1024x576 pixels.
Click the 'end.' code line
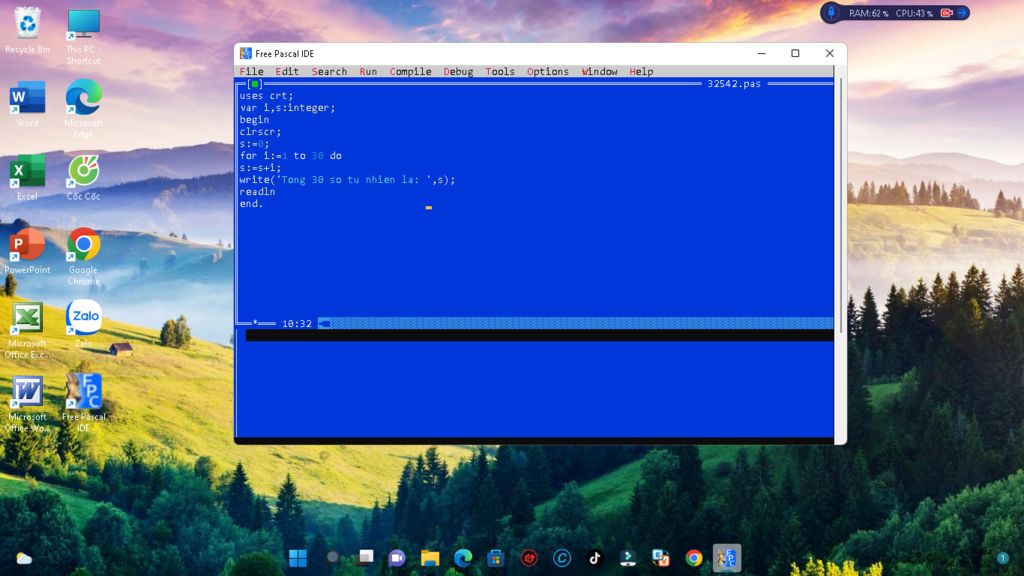point(251,204)
